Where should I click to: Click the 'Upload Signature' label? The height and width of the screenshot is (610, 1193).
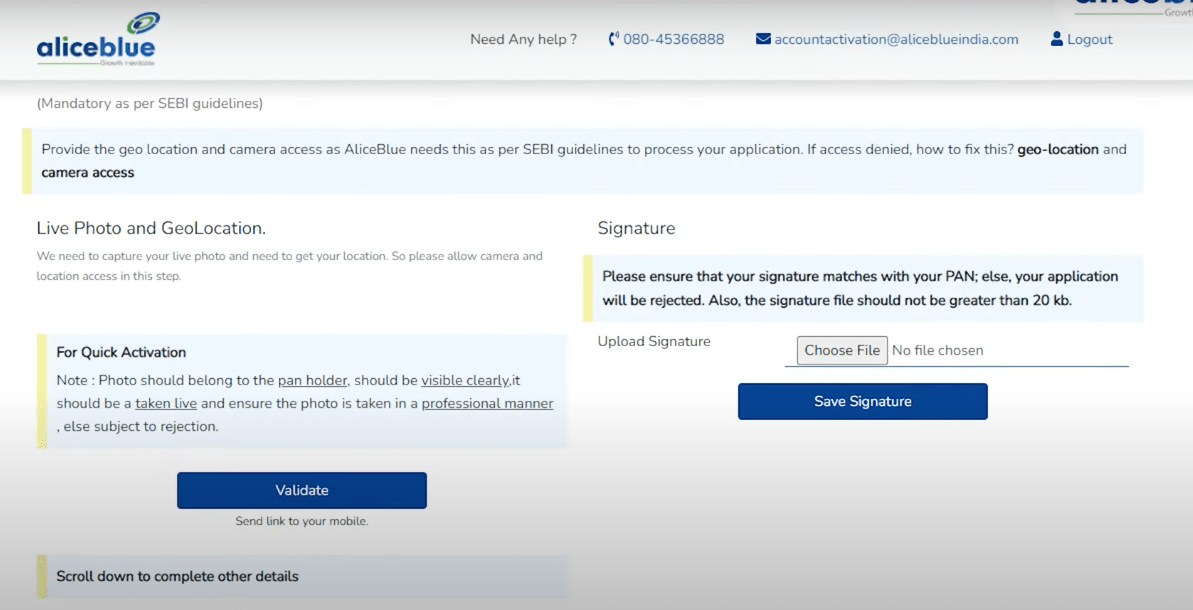click(654, 342)
